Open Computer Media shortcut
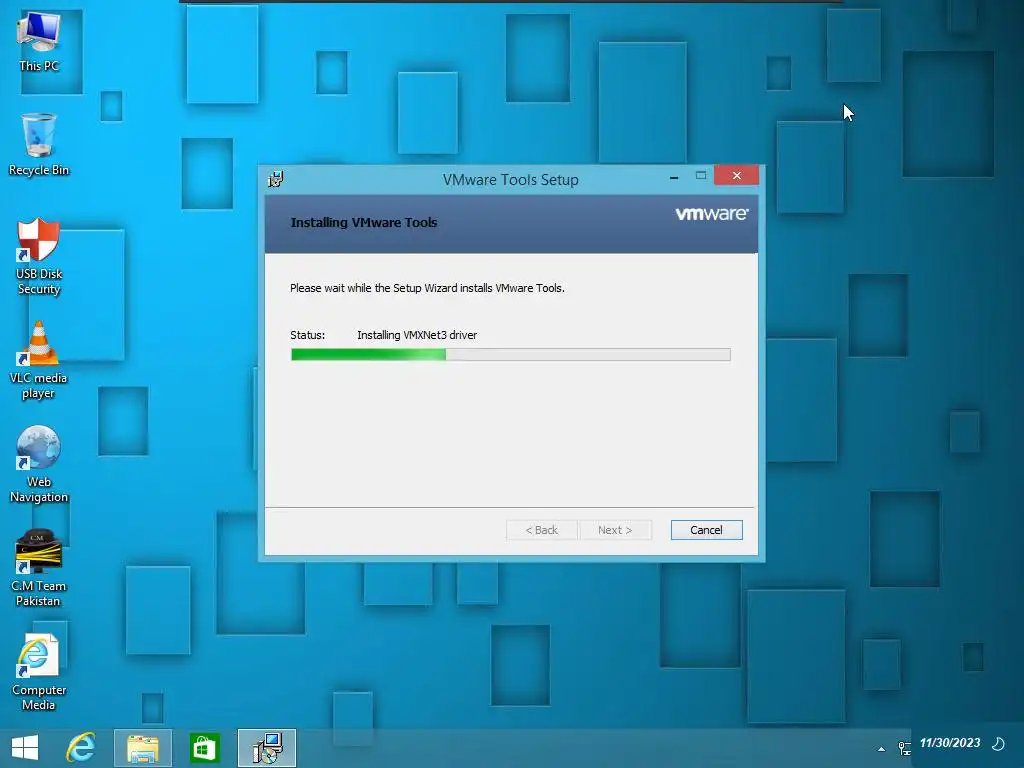 point(39,672)
